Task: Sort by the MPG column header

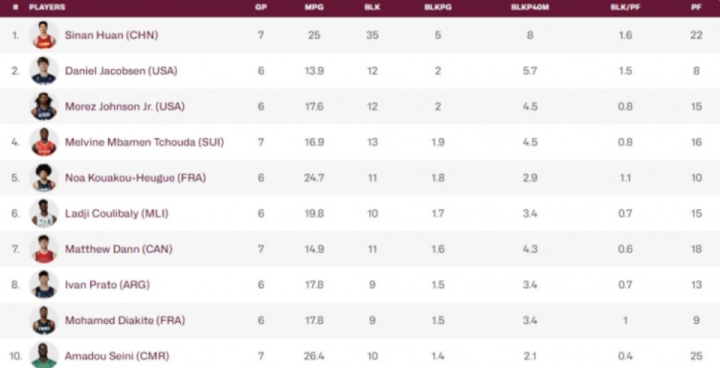Action: point(314,7)
